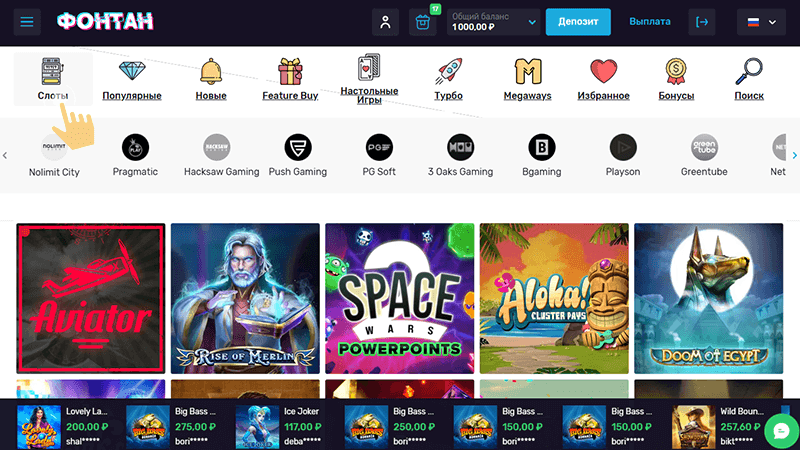Open the language flag dropdown
Viewport: 800px width, 450px height.
tap(761, 22)
